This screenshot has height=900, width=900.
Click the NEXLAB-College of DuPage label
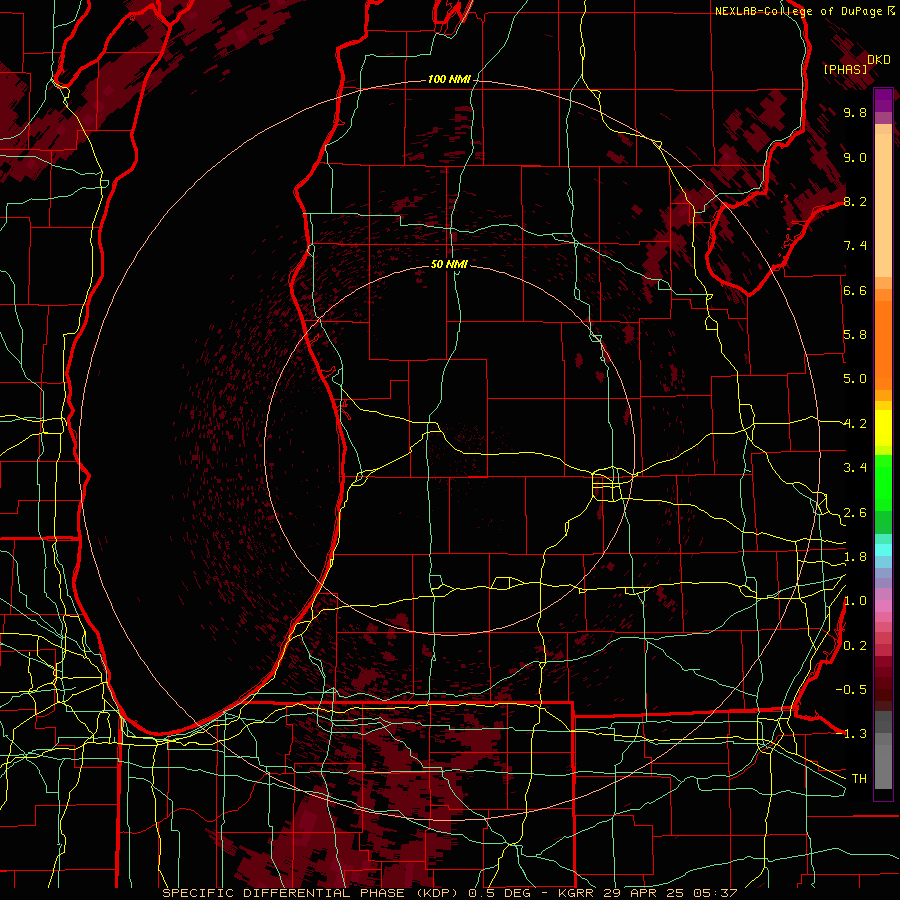(798, 11)
